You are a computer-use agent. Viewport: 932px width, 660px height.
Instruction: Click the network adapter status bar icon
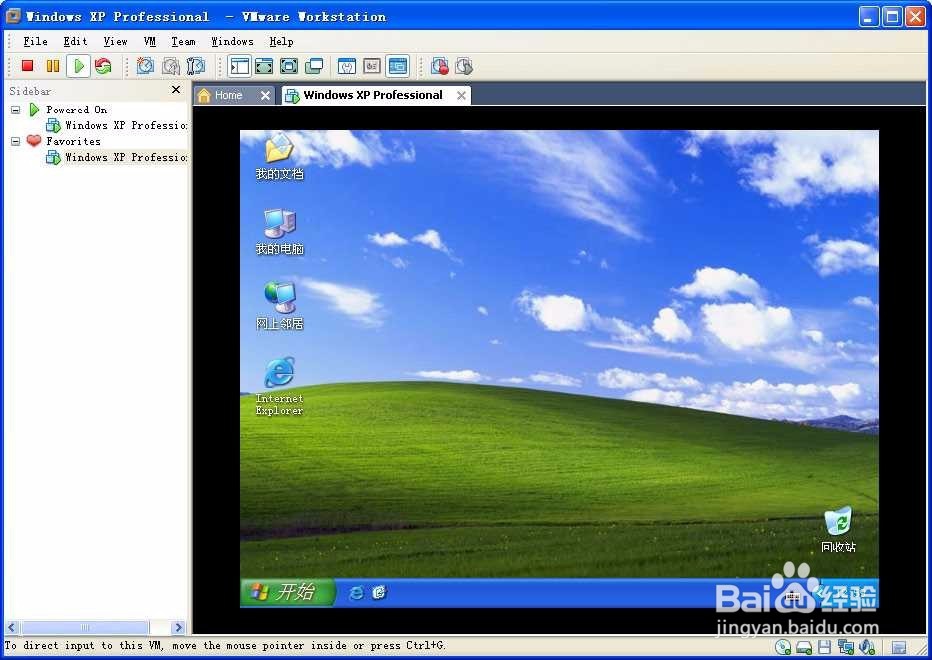tap(845, 647)
